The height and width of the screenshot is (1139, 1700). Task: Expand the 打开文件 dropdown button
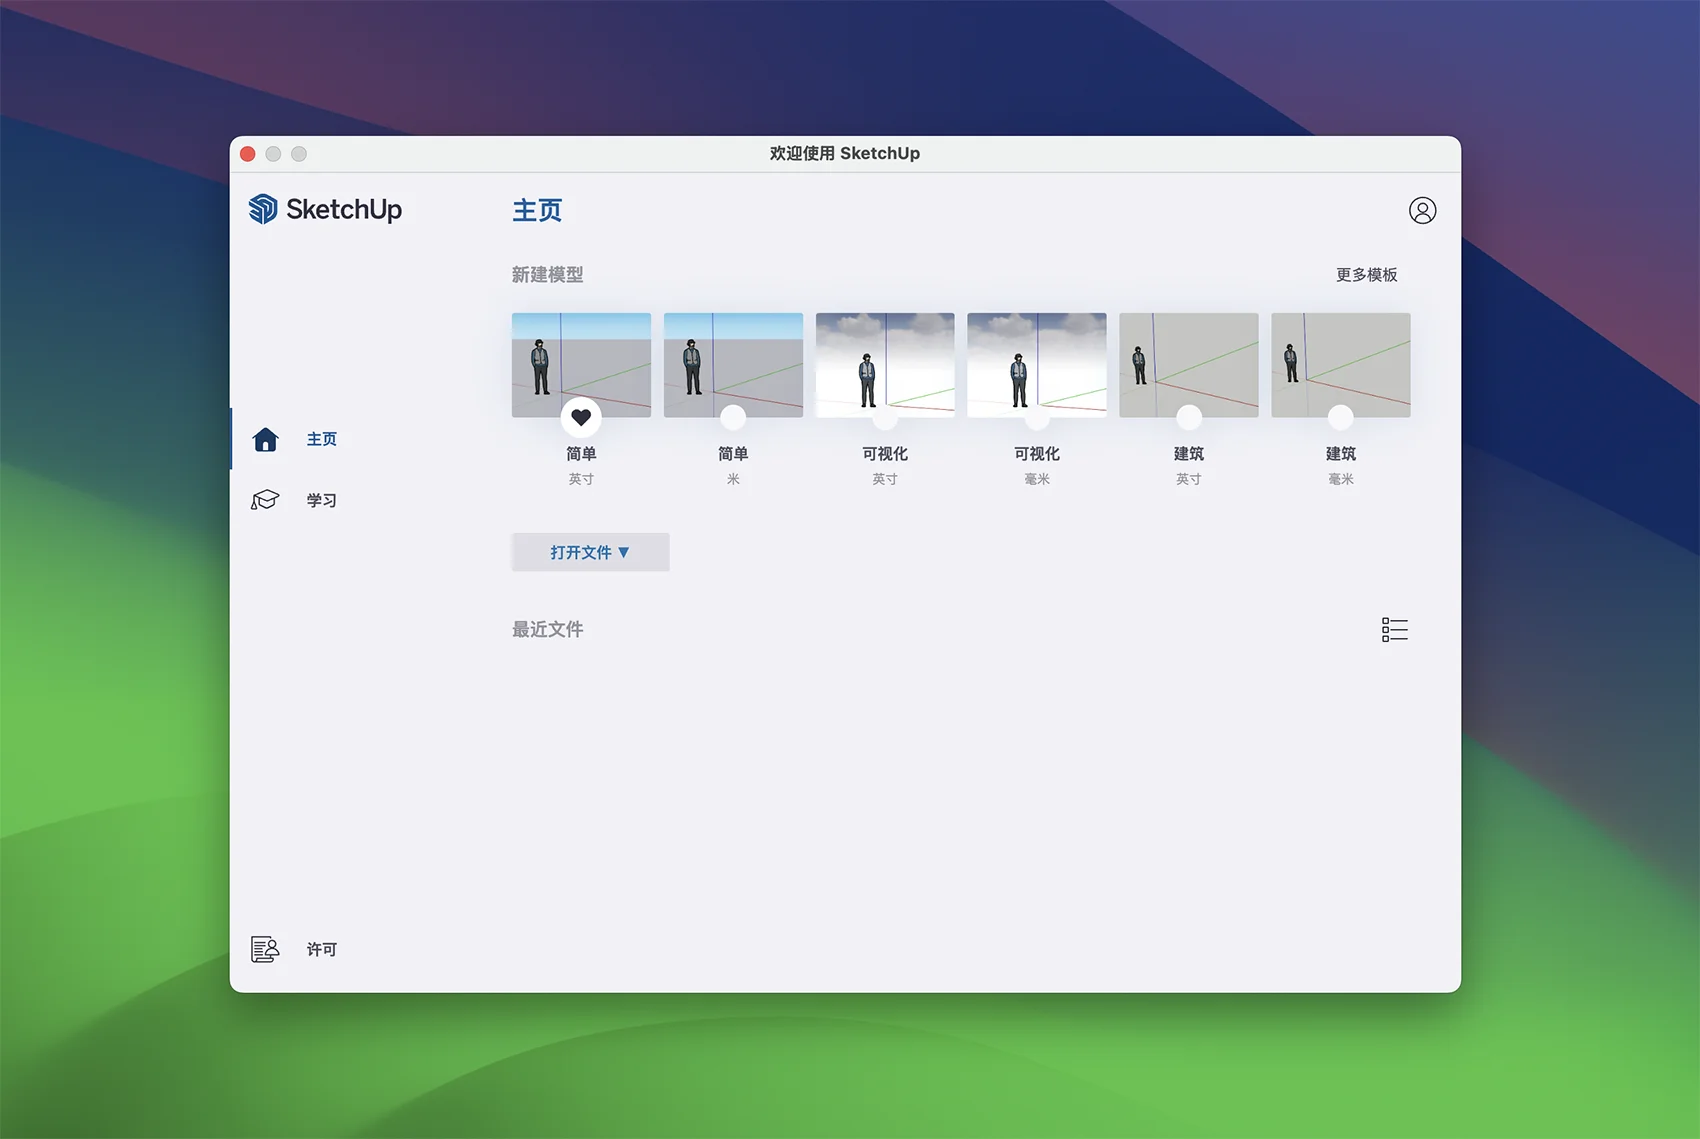(x=590, y=552)
